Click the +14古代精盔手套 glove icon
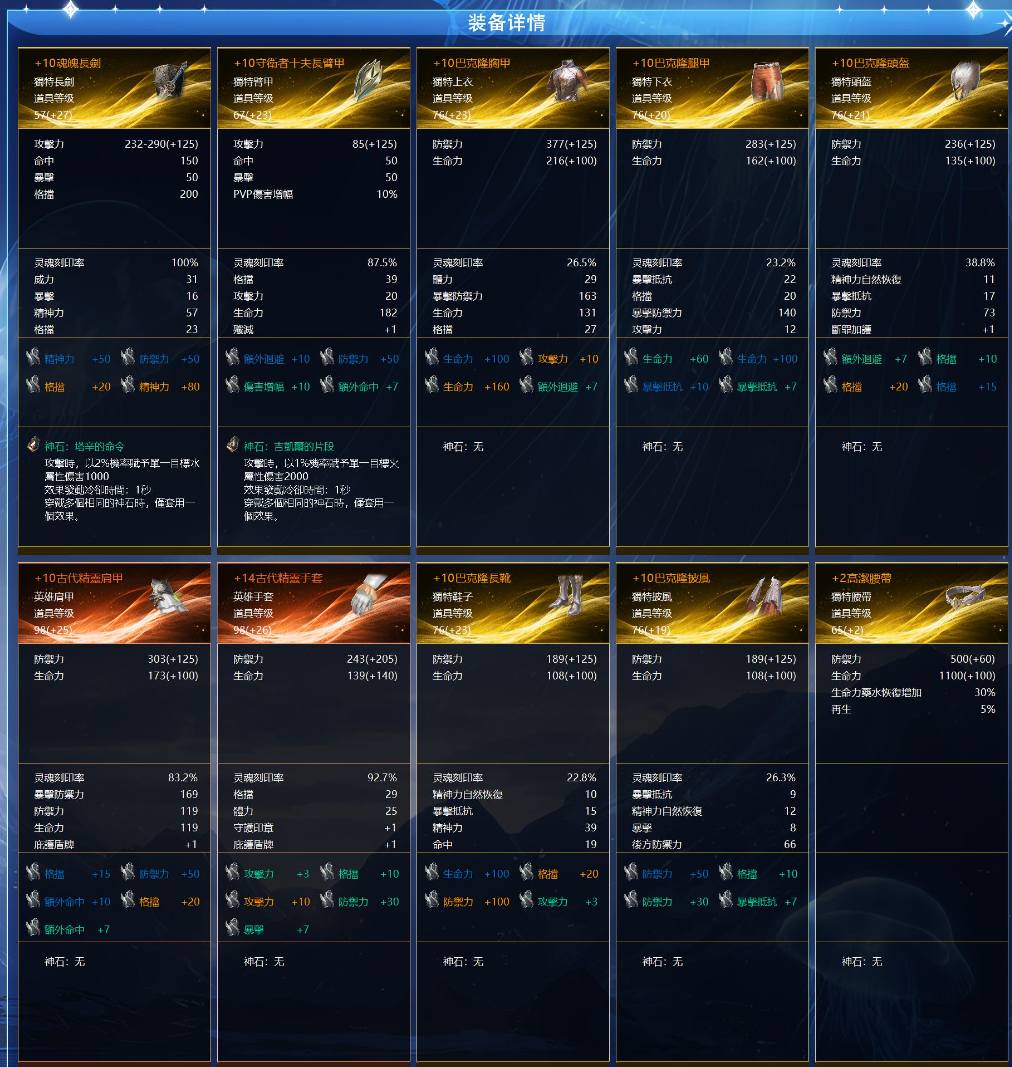 click(x=368, y=596)
